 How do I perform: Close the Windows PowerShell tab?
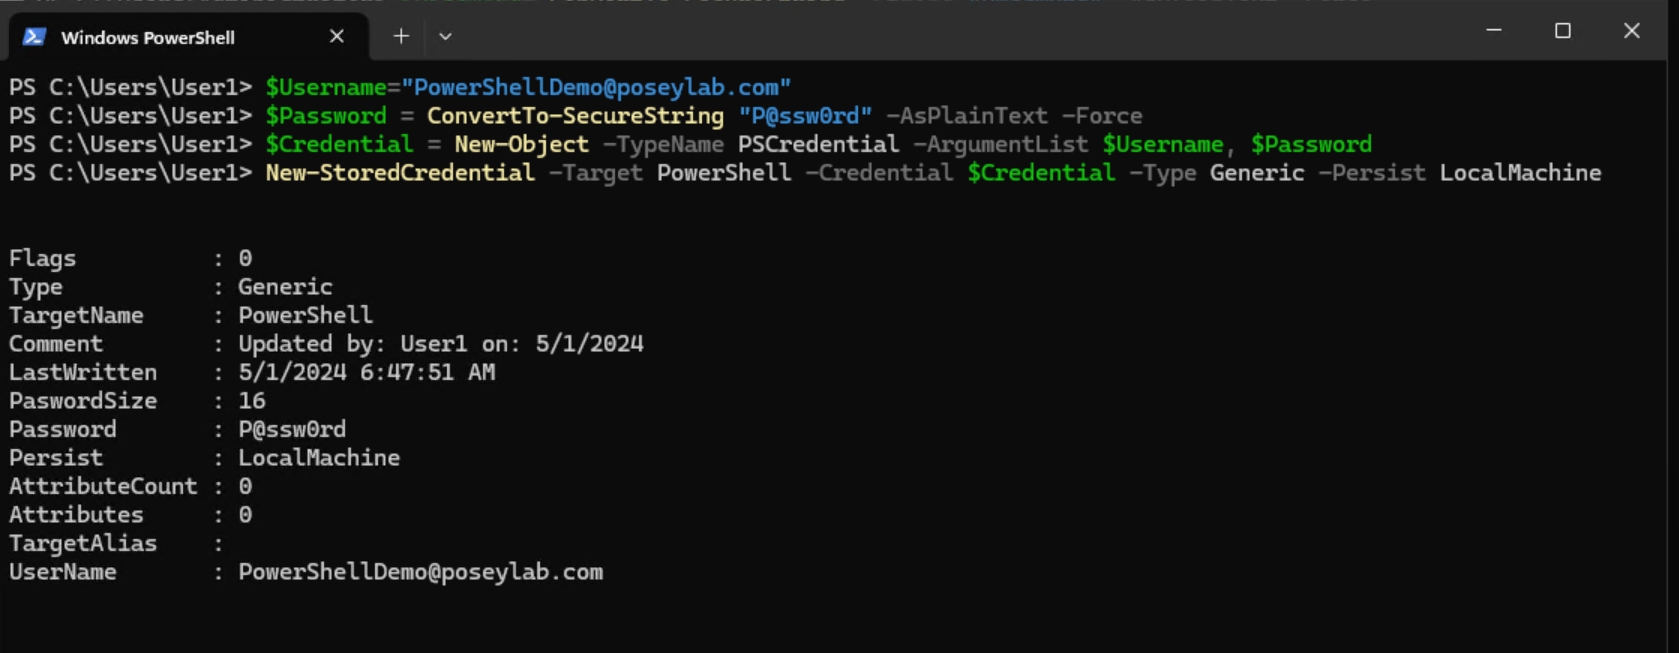pyautogui.click(x=337, y=36)
